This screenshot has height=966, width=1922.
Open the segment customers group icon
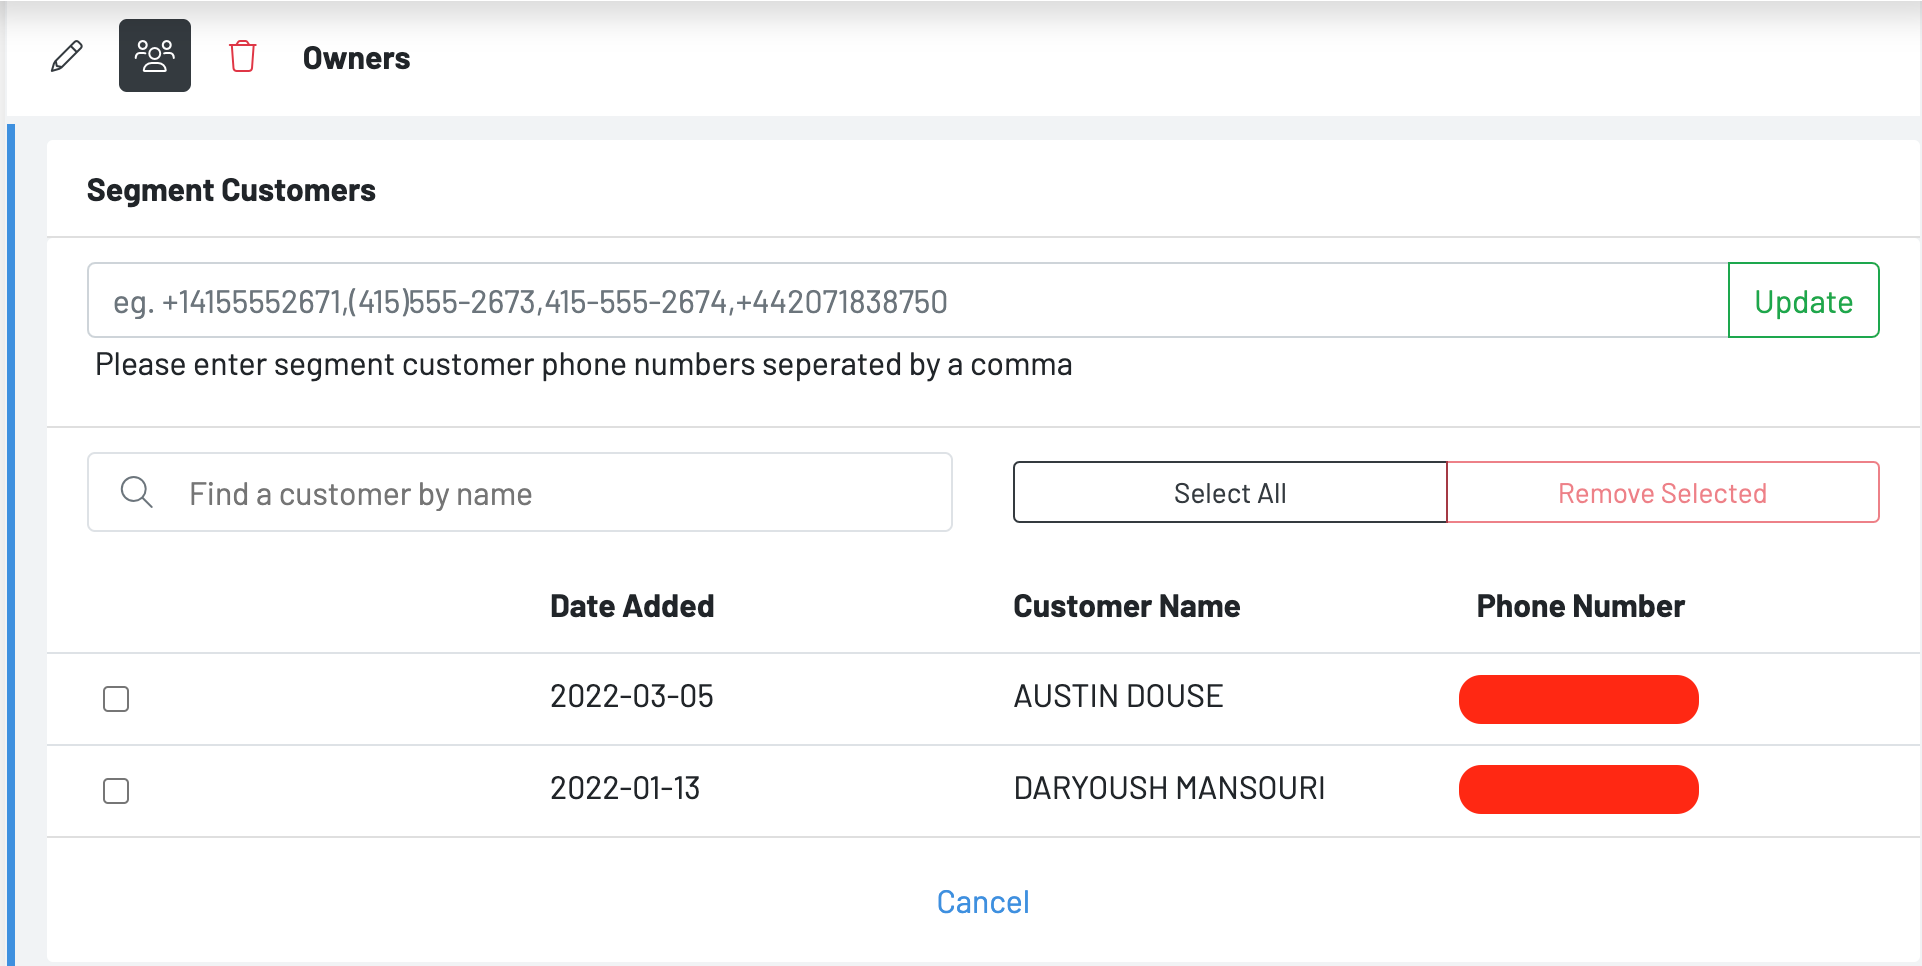[155, 56]
